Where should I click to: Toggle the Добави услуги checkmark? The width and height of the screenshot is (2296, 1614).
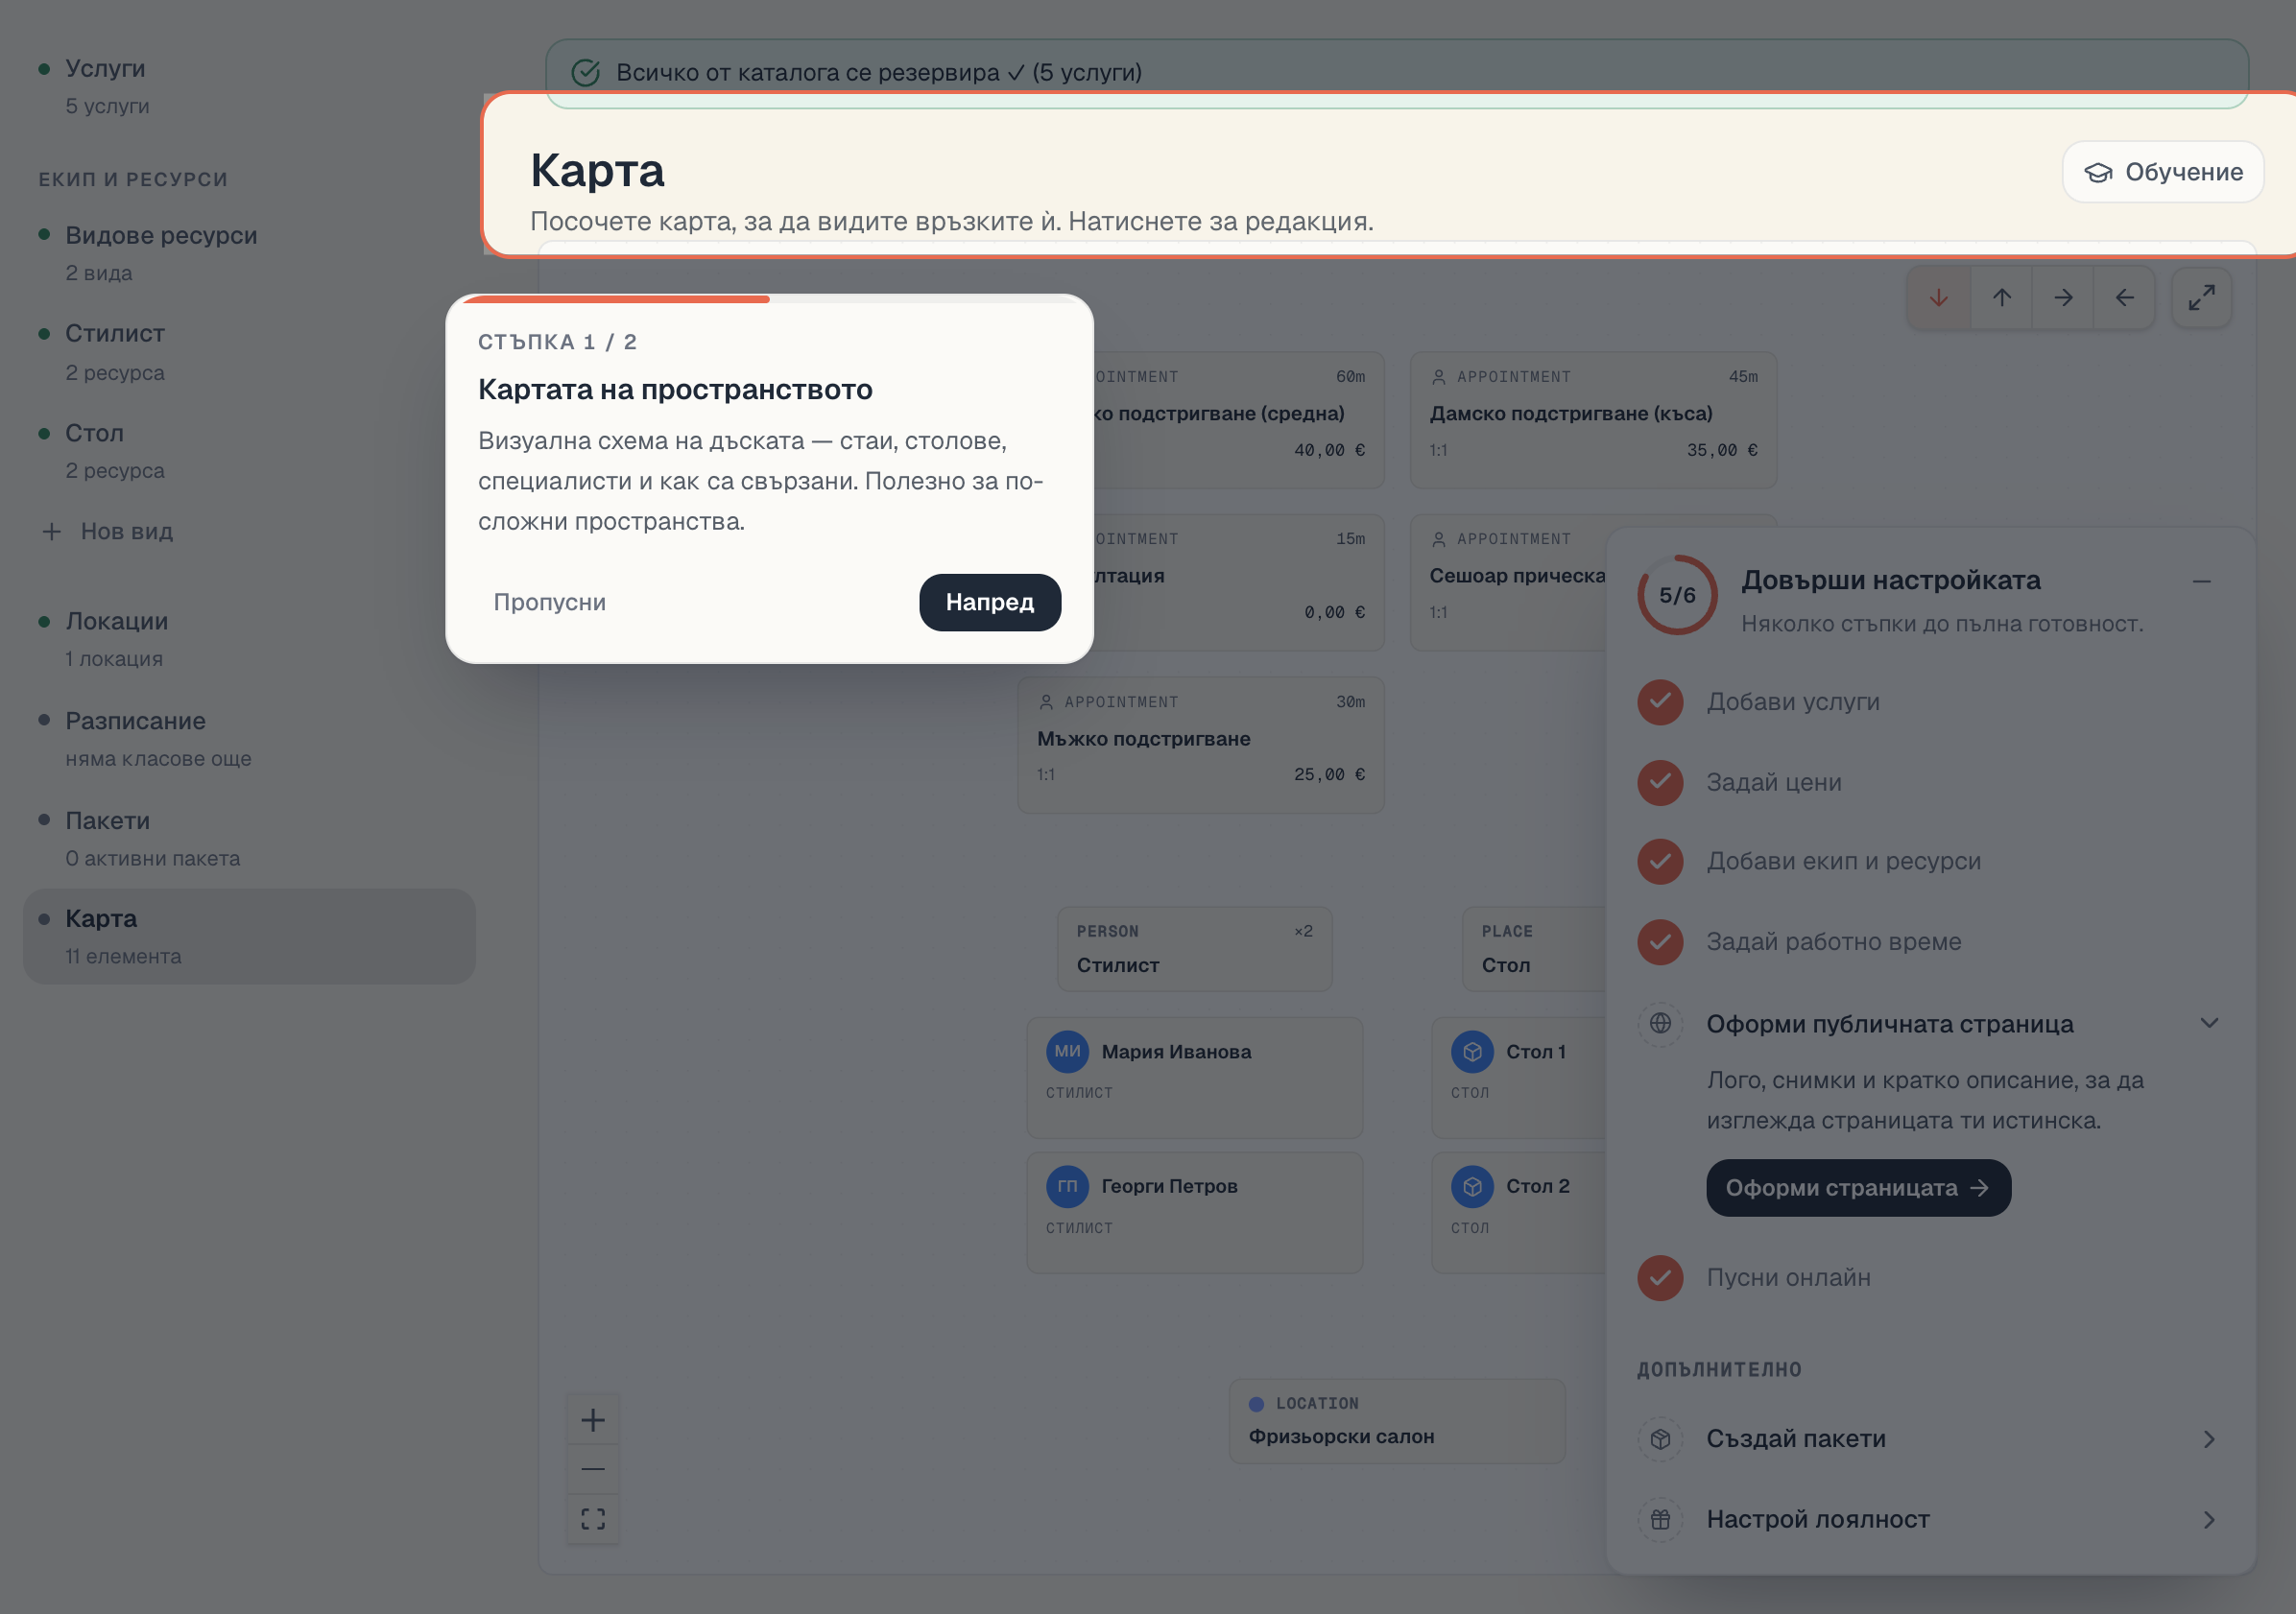1660,702
